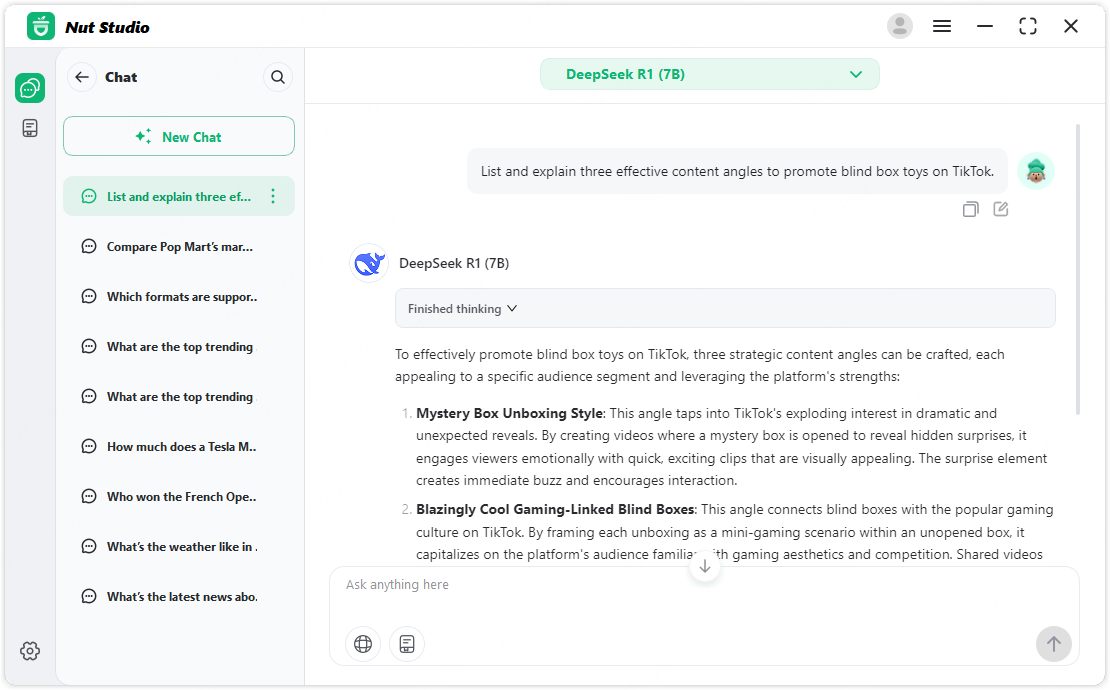Click chat bubble icon beside 'What's the latest news abo.'
The width and height of the screenshot is (1110, 690).
tap(88, 597)
